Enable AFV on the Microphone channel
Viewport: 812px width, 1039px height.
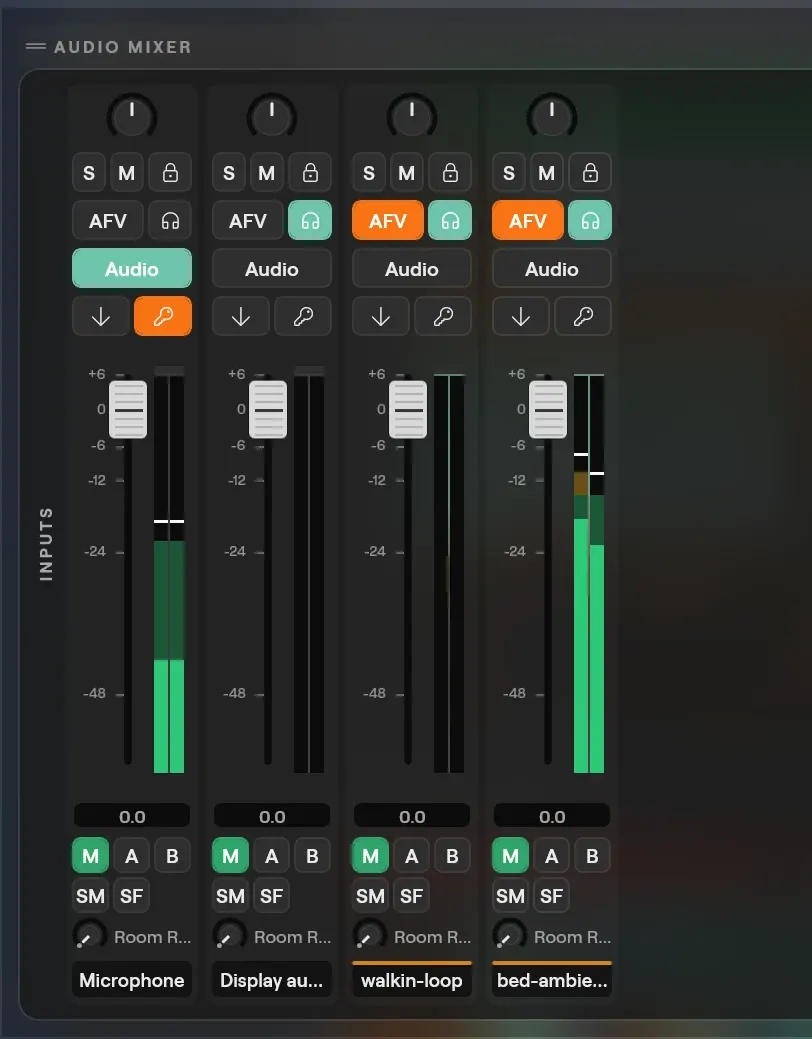(107, 221)
